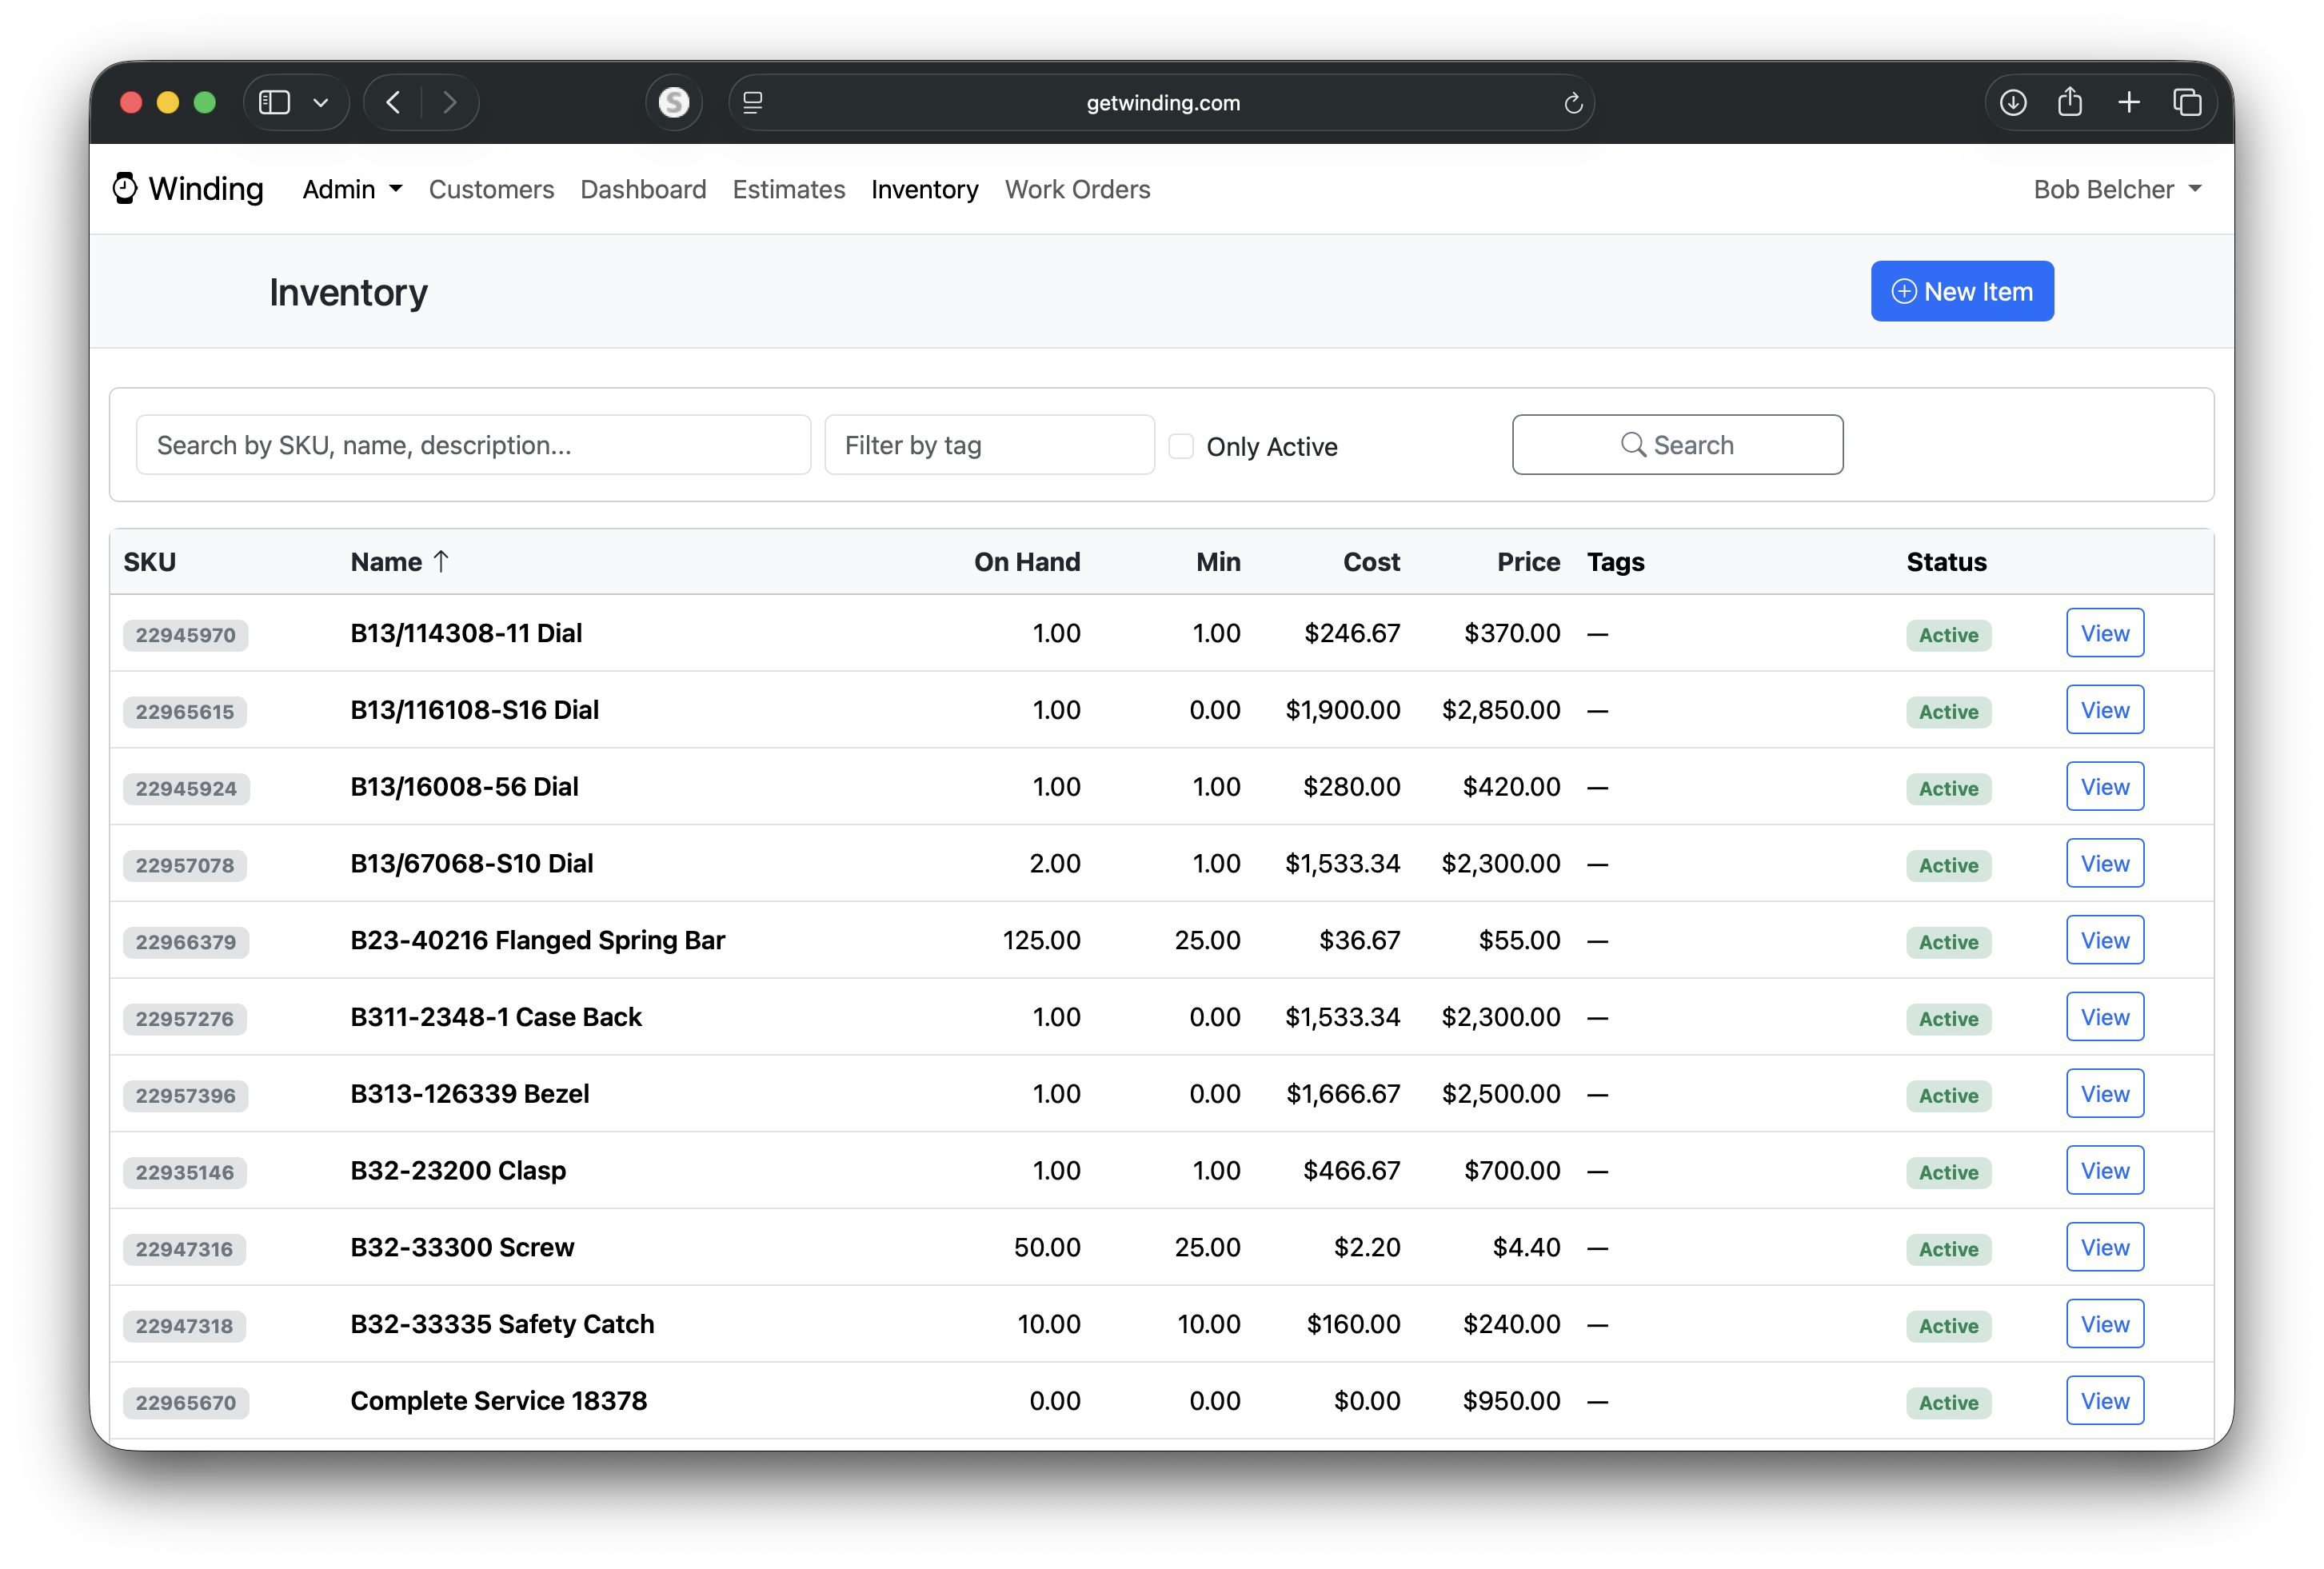This screenshot has width=2324, height=1569.
Task: Enable the Only Active checkbox
Action: (1181, 446)
